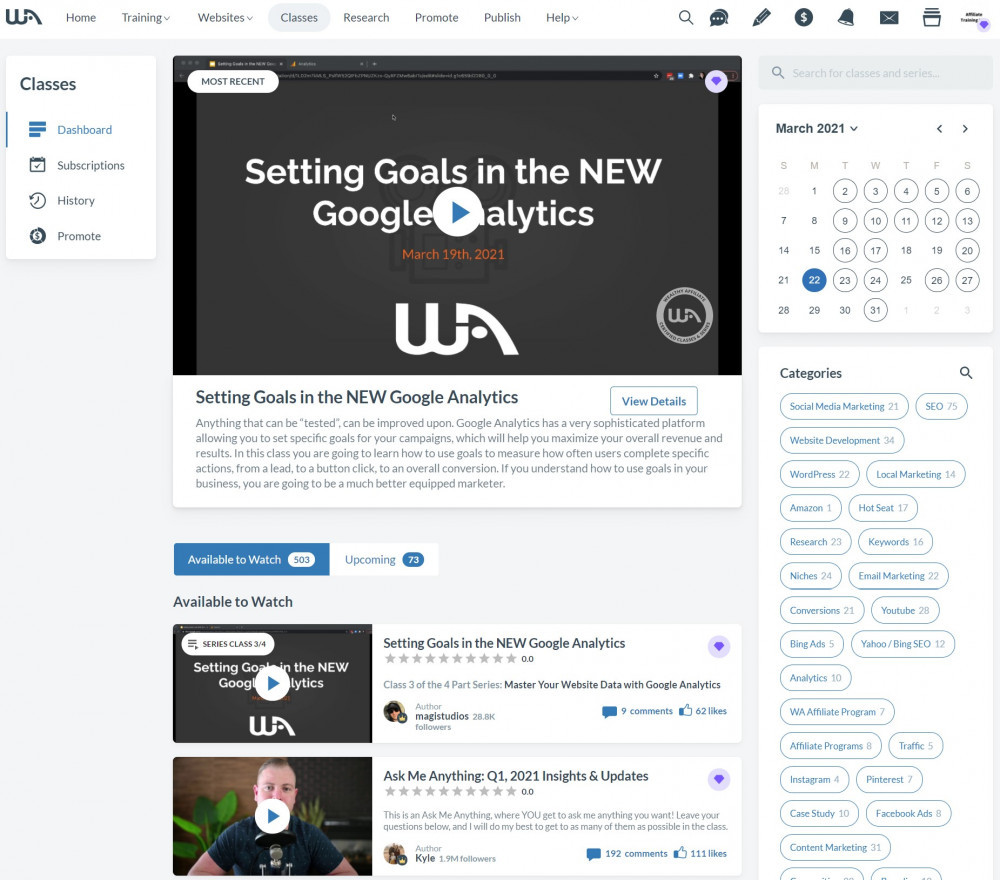
Task: Play the Setting Goals series class thumbnail
Action: tap(273, 683)
